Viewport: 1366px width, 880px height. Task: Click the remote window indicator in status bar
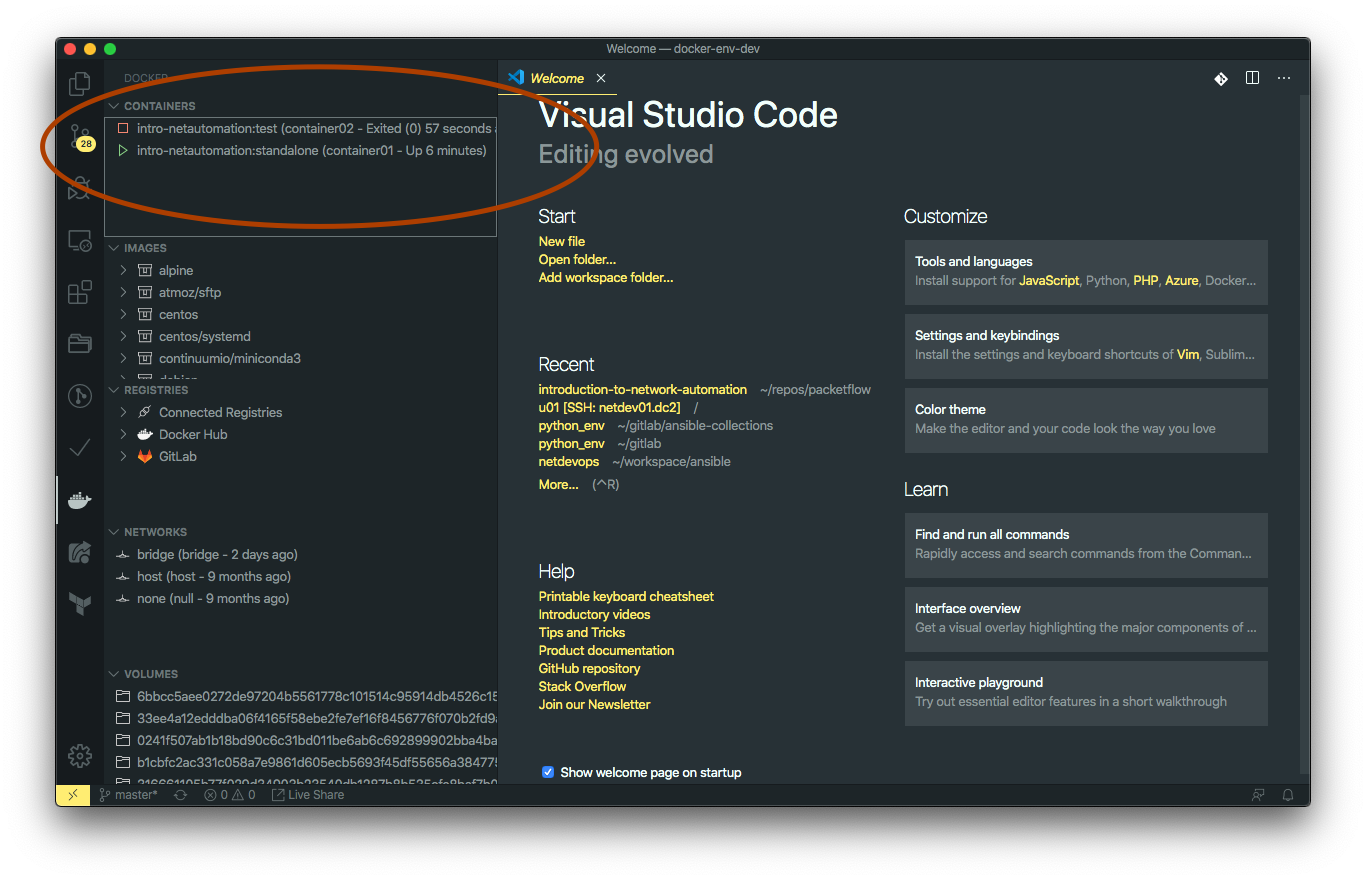pyautogui.click(x=73, y=795)
